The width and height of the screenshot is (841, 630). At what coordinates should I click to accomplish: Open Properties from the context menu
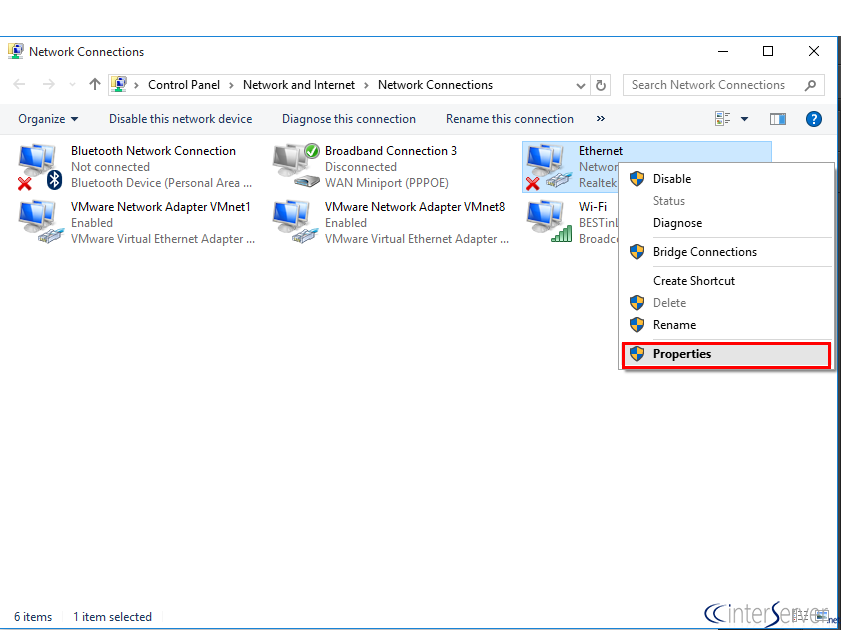tap(726, 354)
